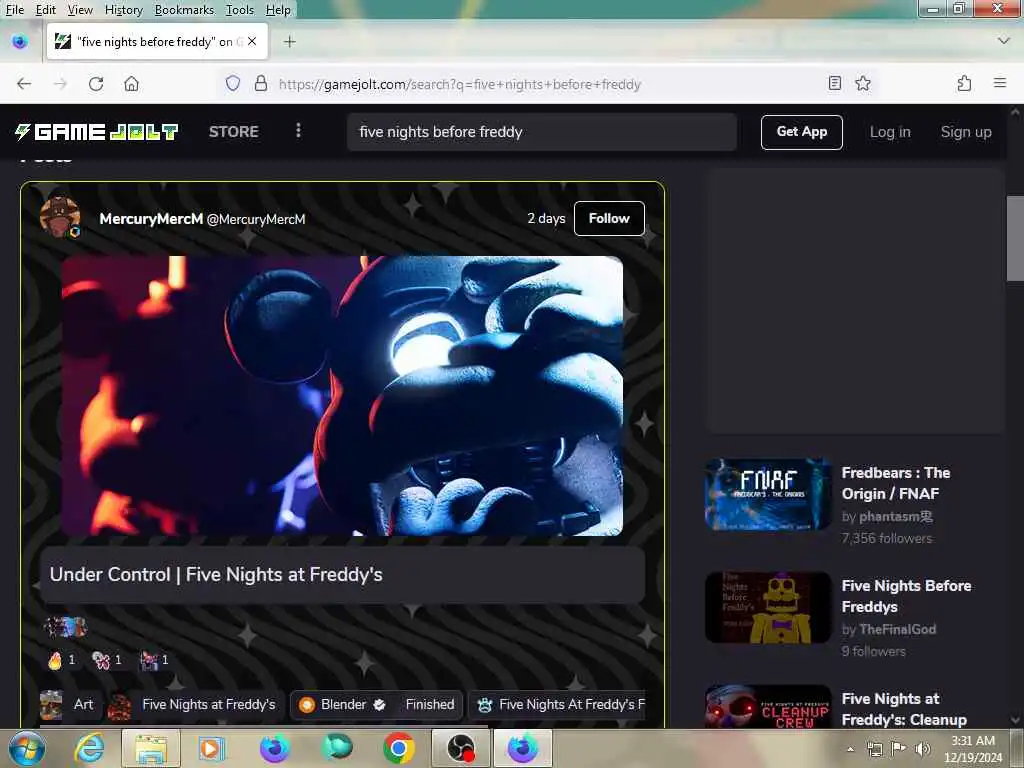The image size is (1024, 768).
Task: Click the Get App button
Action: pyautogui.click(x=802, y=132)
